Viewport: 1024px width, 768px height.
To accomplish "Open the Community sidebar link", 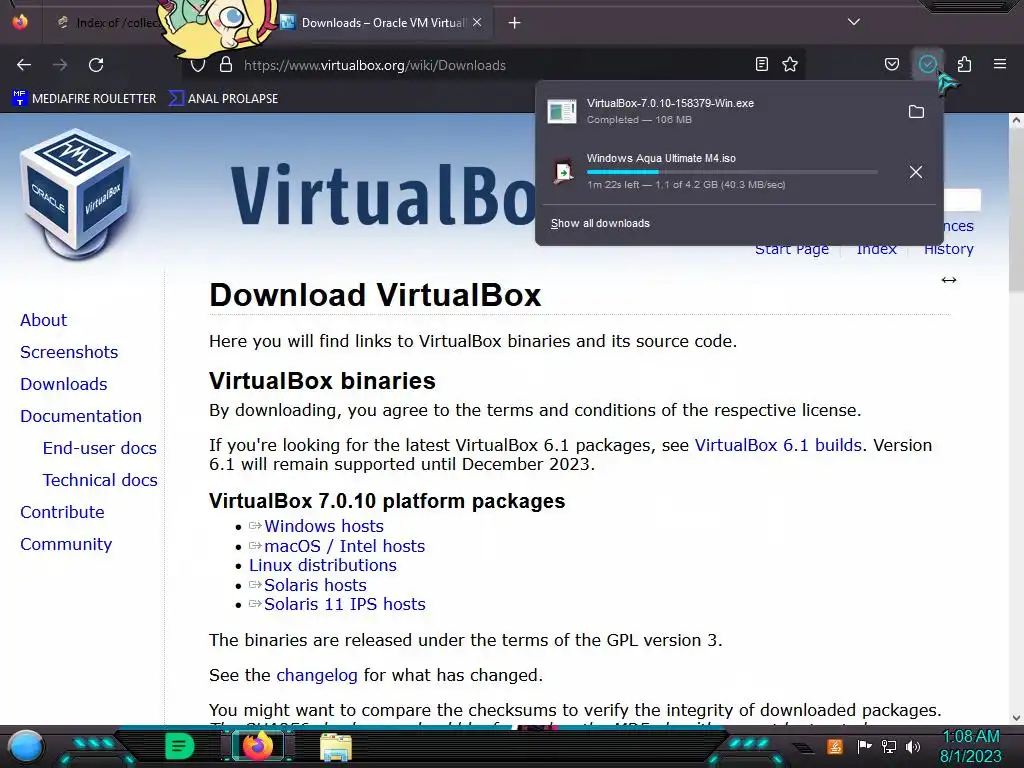I will click(x=66, y=544).
